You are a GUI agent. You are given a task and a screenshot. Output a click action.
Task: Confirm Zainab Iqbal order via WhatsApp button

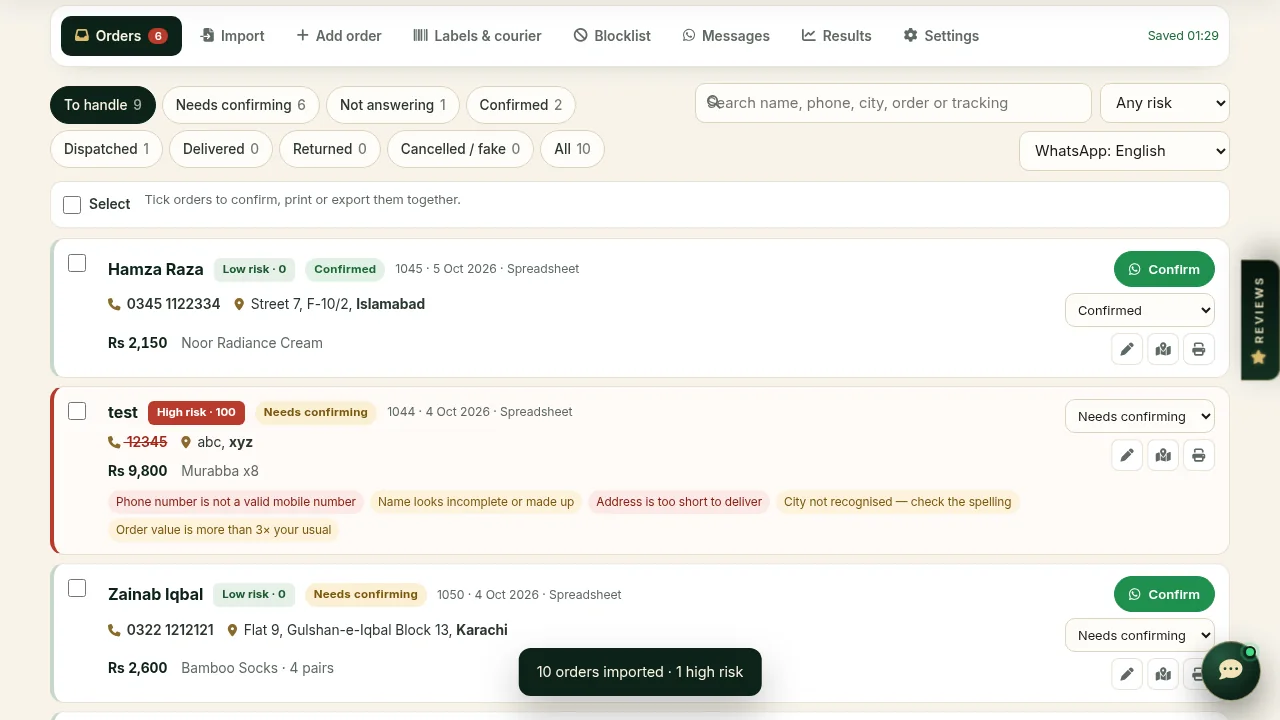[1164, 594]
